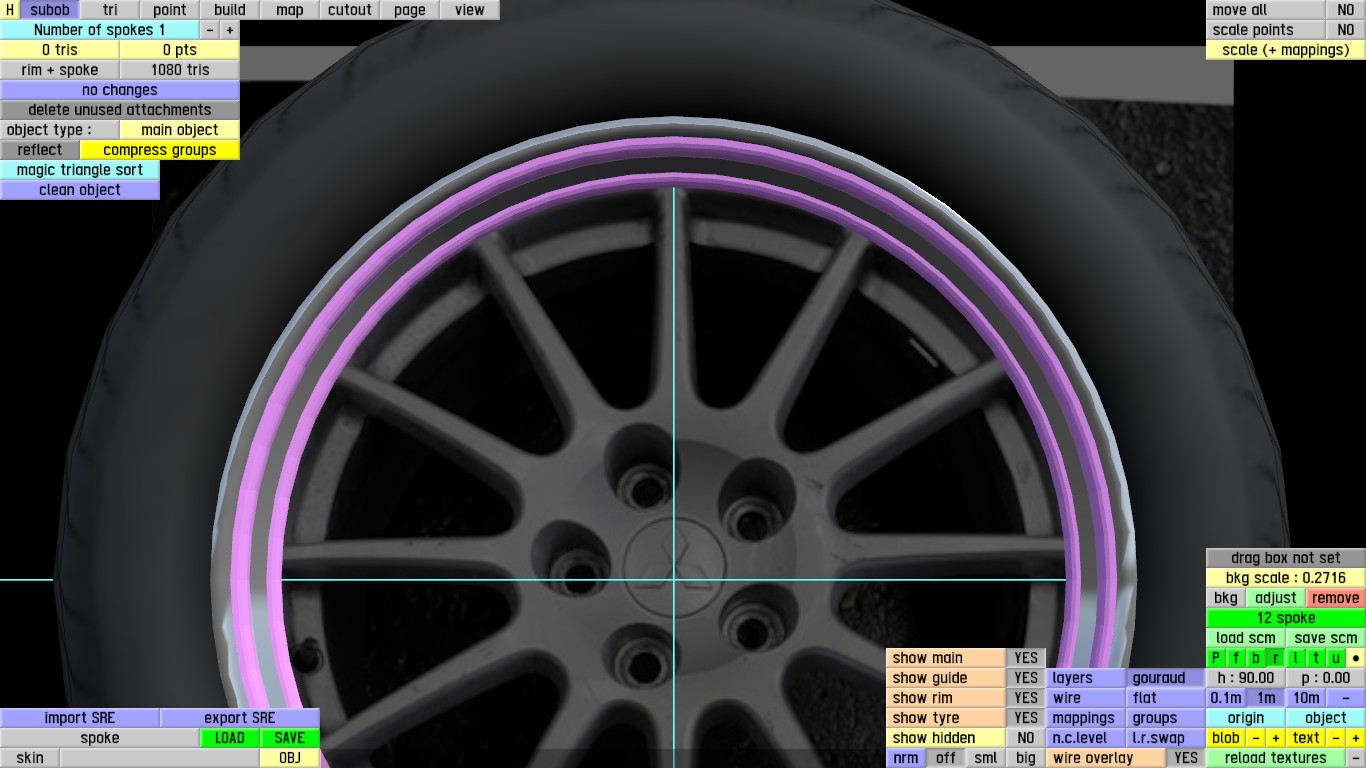Run magic triangle sort
1366x768 pixels.
(80, 170)
